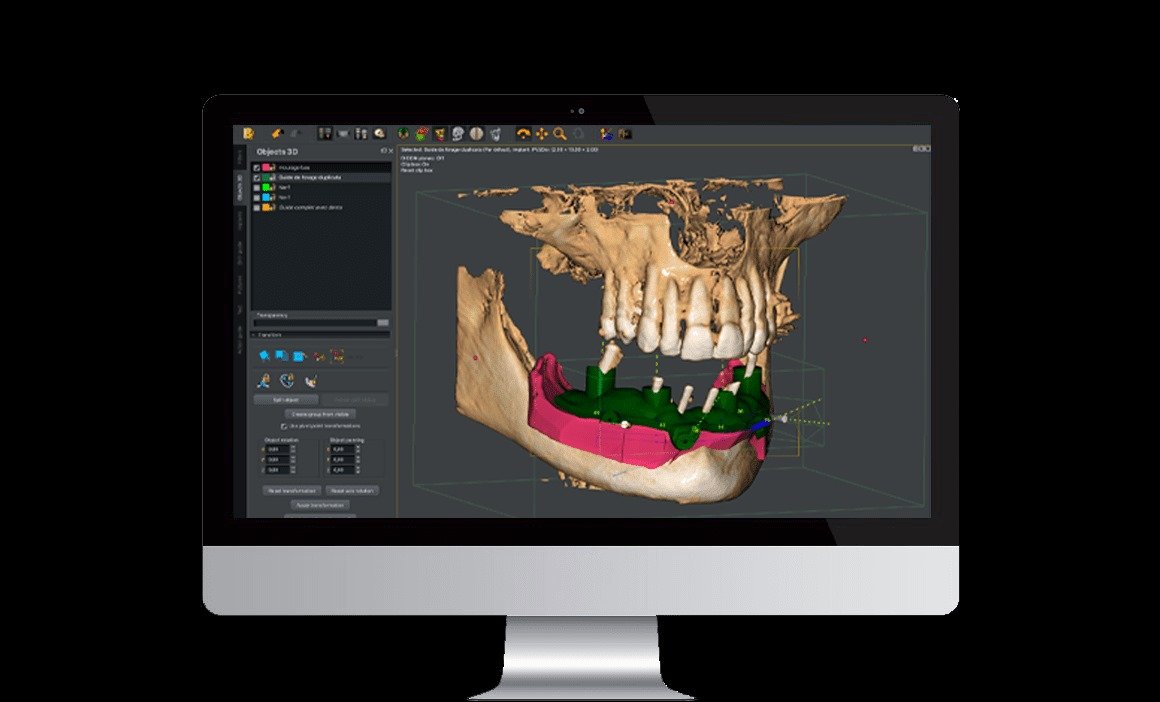Click the skull view icon in toolbar

click(458, 133)
